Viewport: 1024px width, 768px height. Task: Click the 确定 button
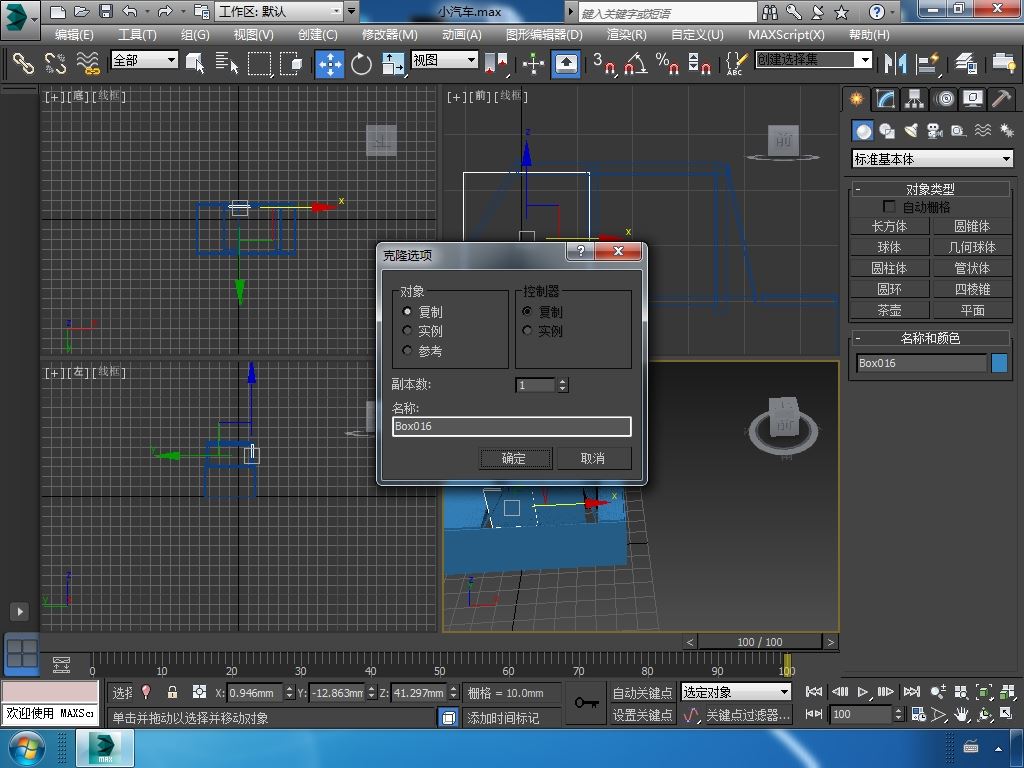click(513, 458)
